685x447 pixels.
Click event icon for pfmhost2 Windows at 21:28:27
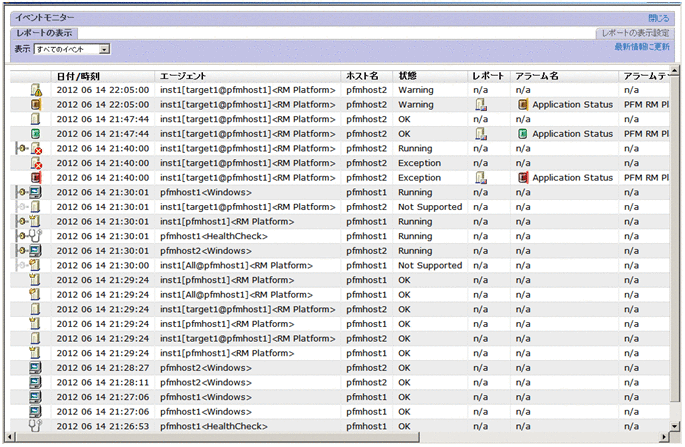pos(35,368)
